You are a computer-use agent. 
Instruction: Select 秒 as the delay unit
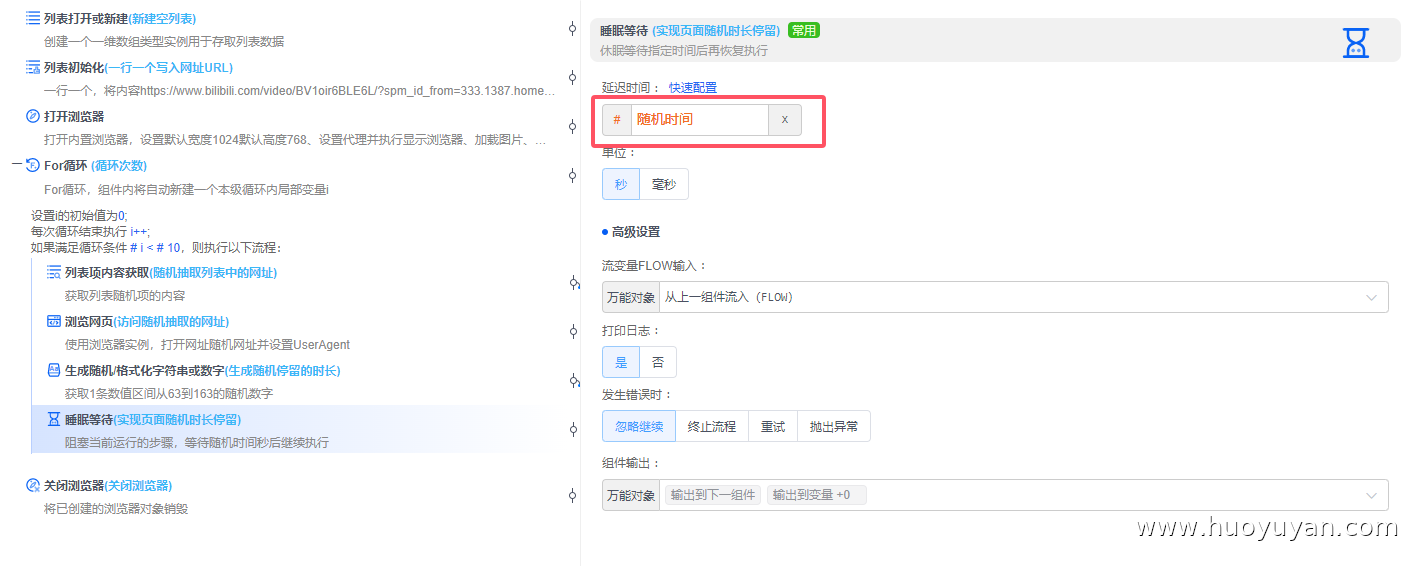tap(621, 184)
